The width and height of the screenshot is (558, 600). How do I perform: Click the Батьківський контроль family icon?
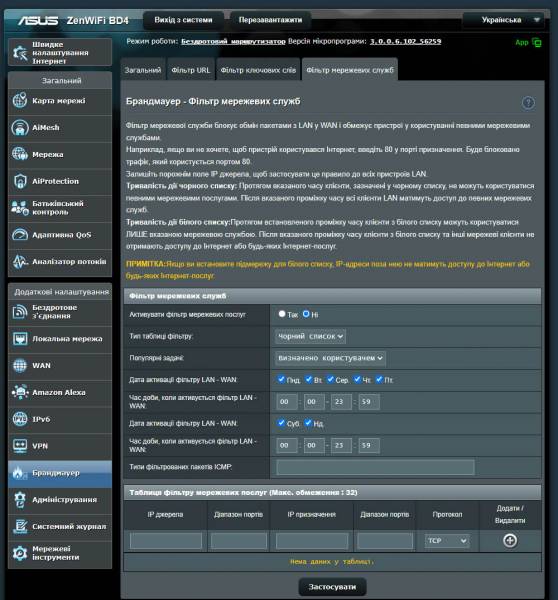[20, 208]
